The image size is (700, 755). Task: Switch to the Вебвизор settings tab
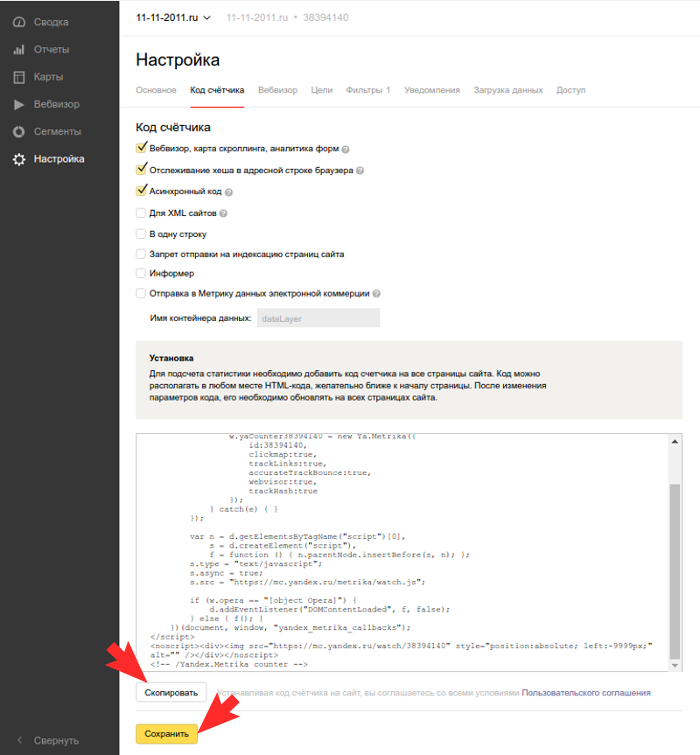point(278,90)
